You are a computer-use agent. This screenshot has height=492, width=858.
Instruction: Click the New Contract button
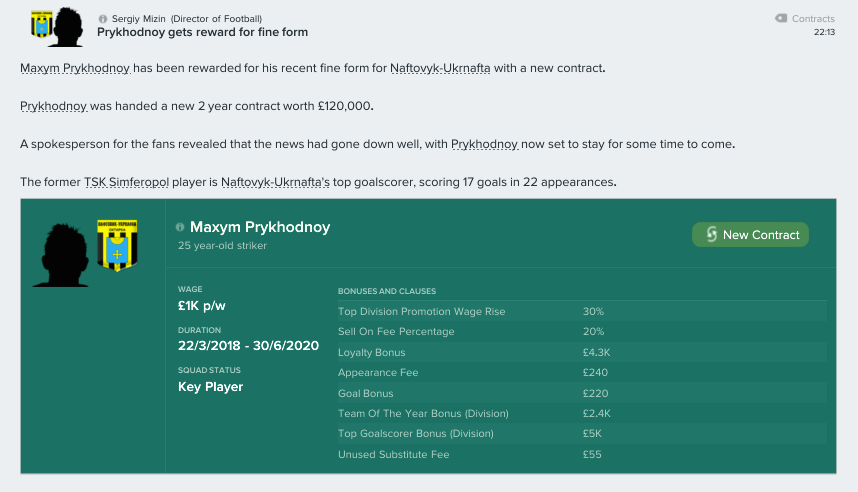750,234
